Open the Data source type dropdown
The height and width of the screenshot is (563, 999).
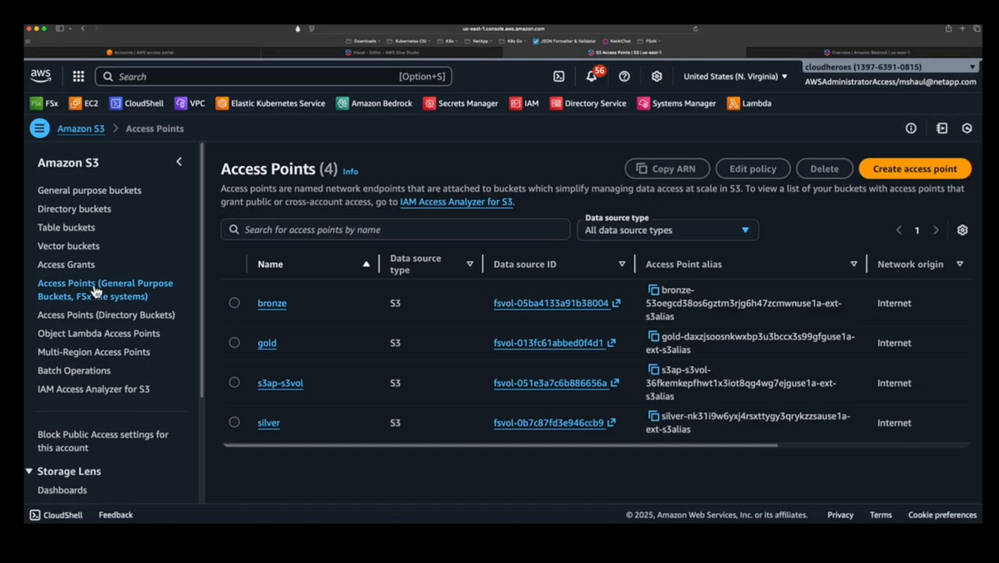point(668,230)
